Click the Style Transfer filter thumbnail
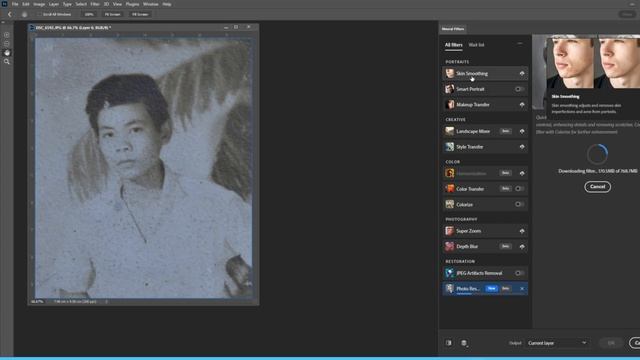Screen dimensions: 640x360 450,147
